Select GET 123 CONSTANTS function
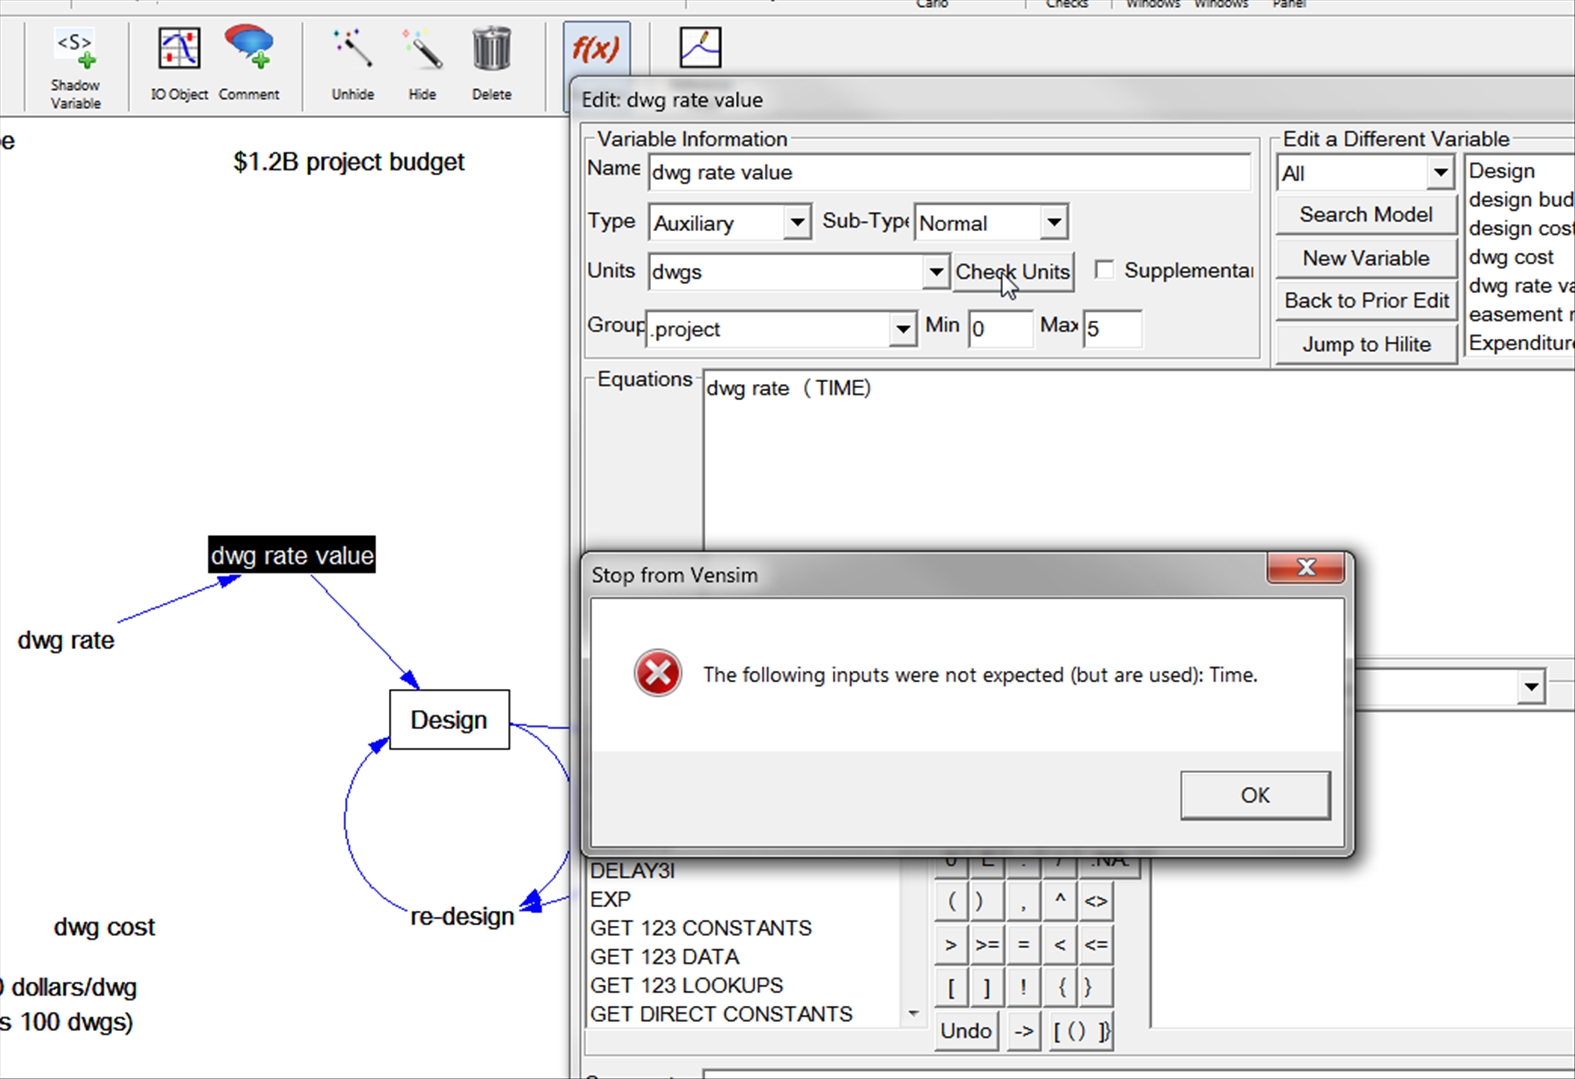1575x1079 pixels. pos(701,928)
